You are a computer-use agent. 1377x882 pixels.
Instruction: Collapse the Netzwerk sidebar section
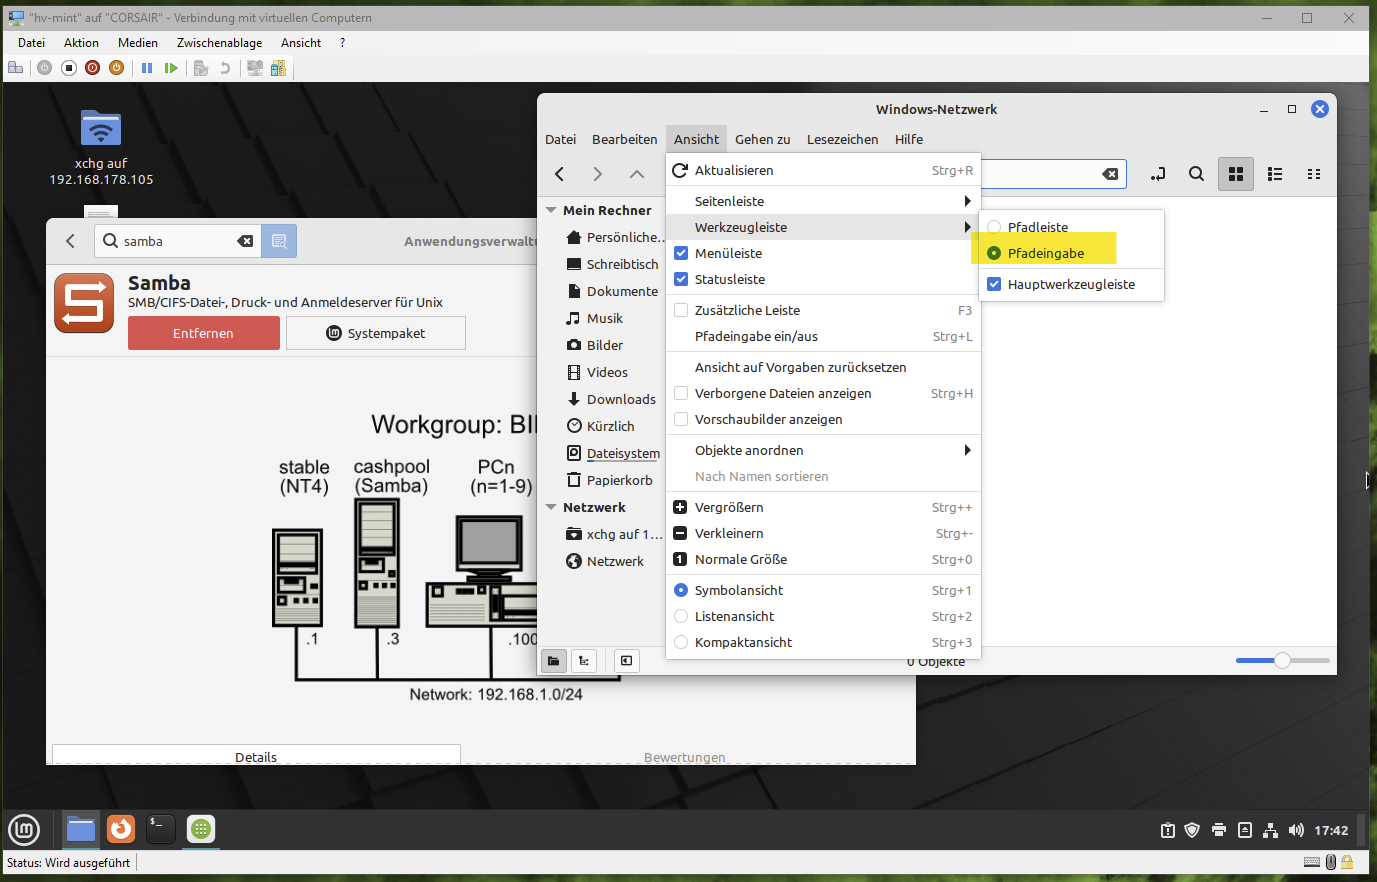[551, 508]
